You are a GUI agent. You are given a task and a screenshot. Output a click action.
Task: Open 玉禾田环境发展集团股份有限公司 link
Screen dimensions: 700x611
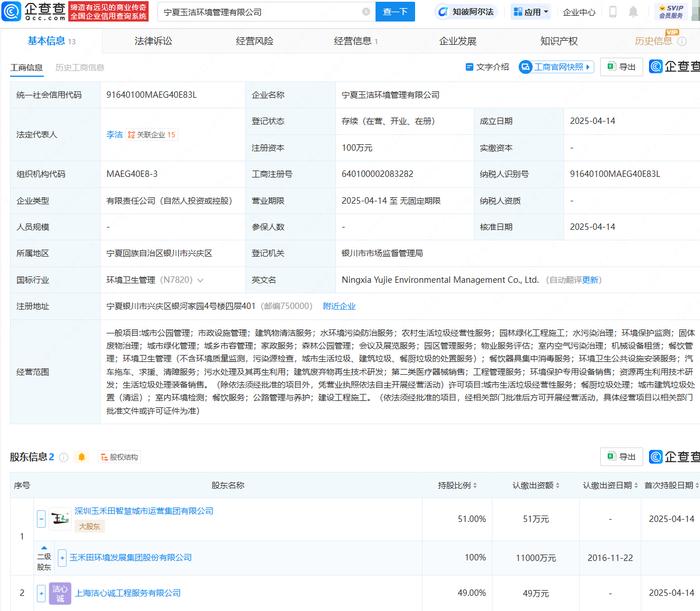[x=130, y=558]
